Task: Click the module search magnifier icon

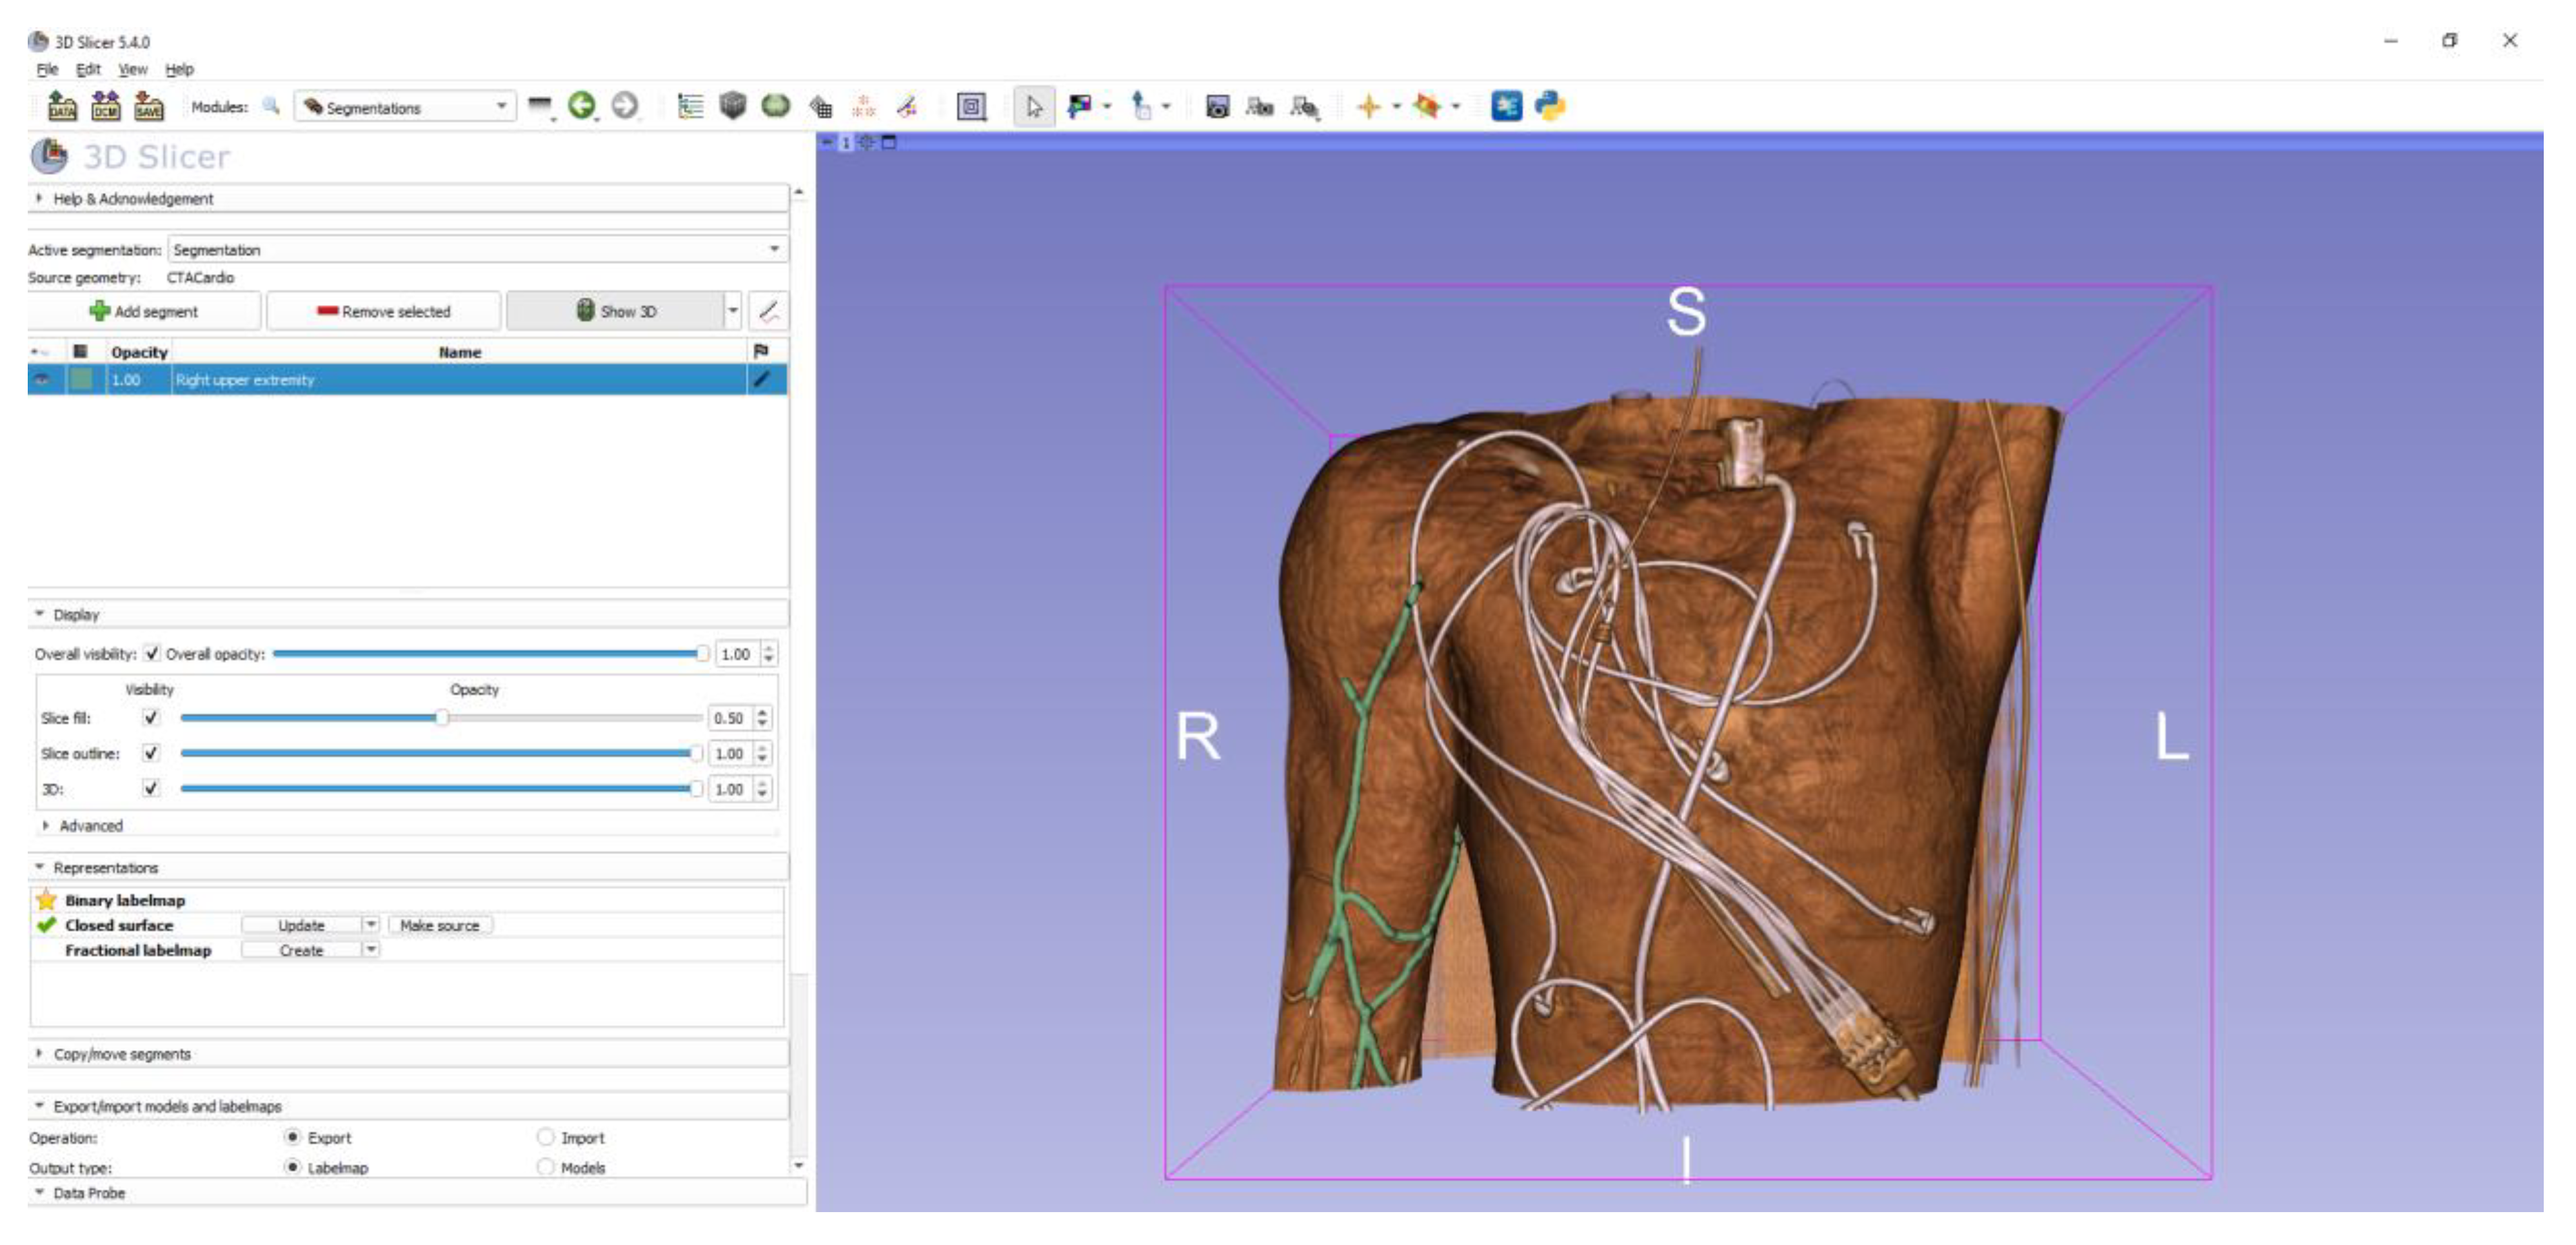Action: 271,106
